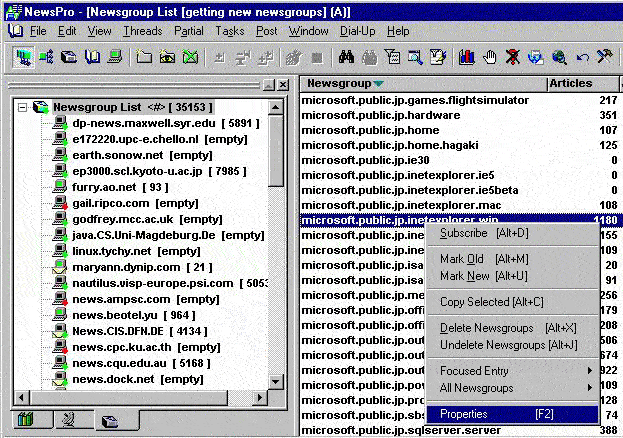Select microsoft.public.jp.hardware newsgroup row
Viewport: 623px width, 438px height.
point(460,115)
